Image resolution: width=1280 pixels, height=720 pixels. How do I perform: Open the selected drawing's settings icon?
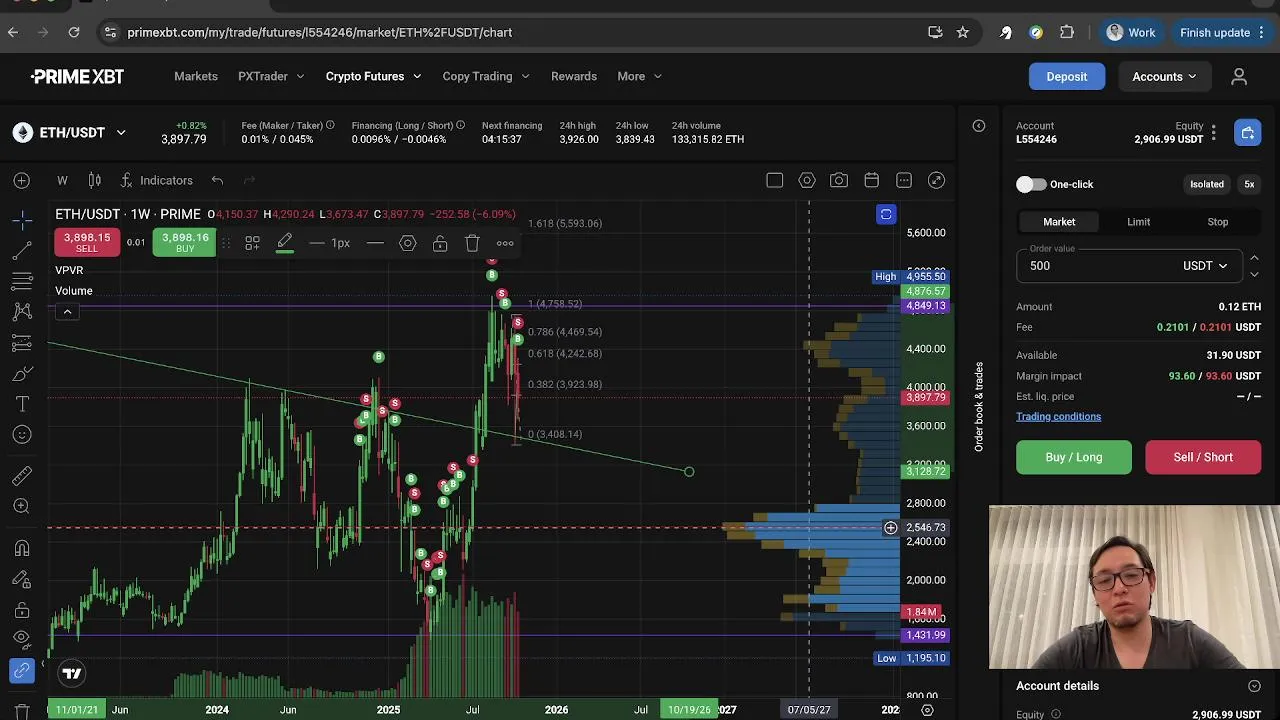pos(407,243)
